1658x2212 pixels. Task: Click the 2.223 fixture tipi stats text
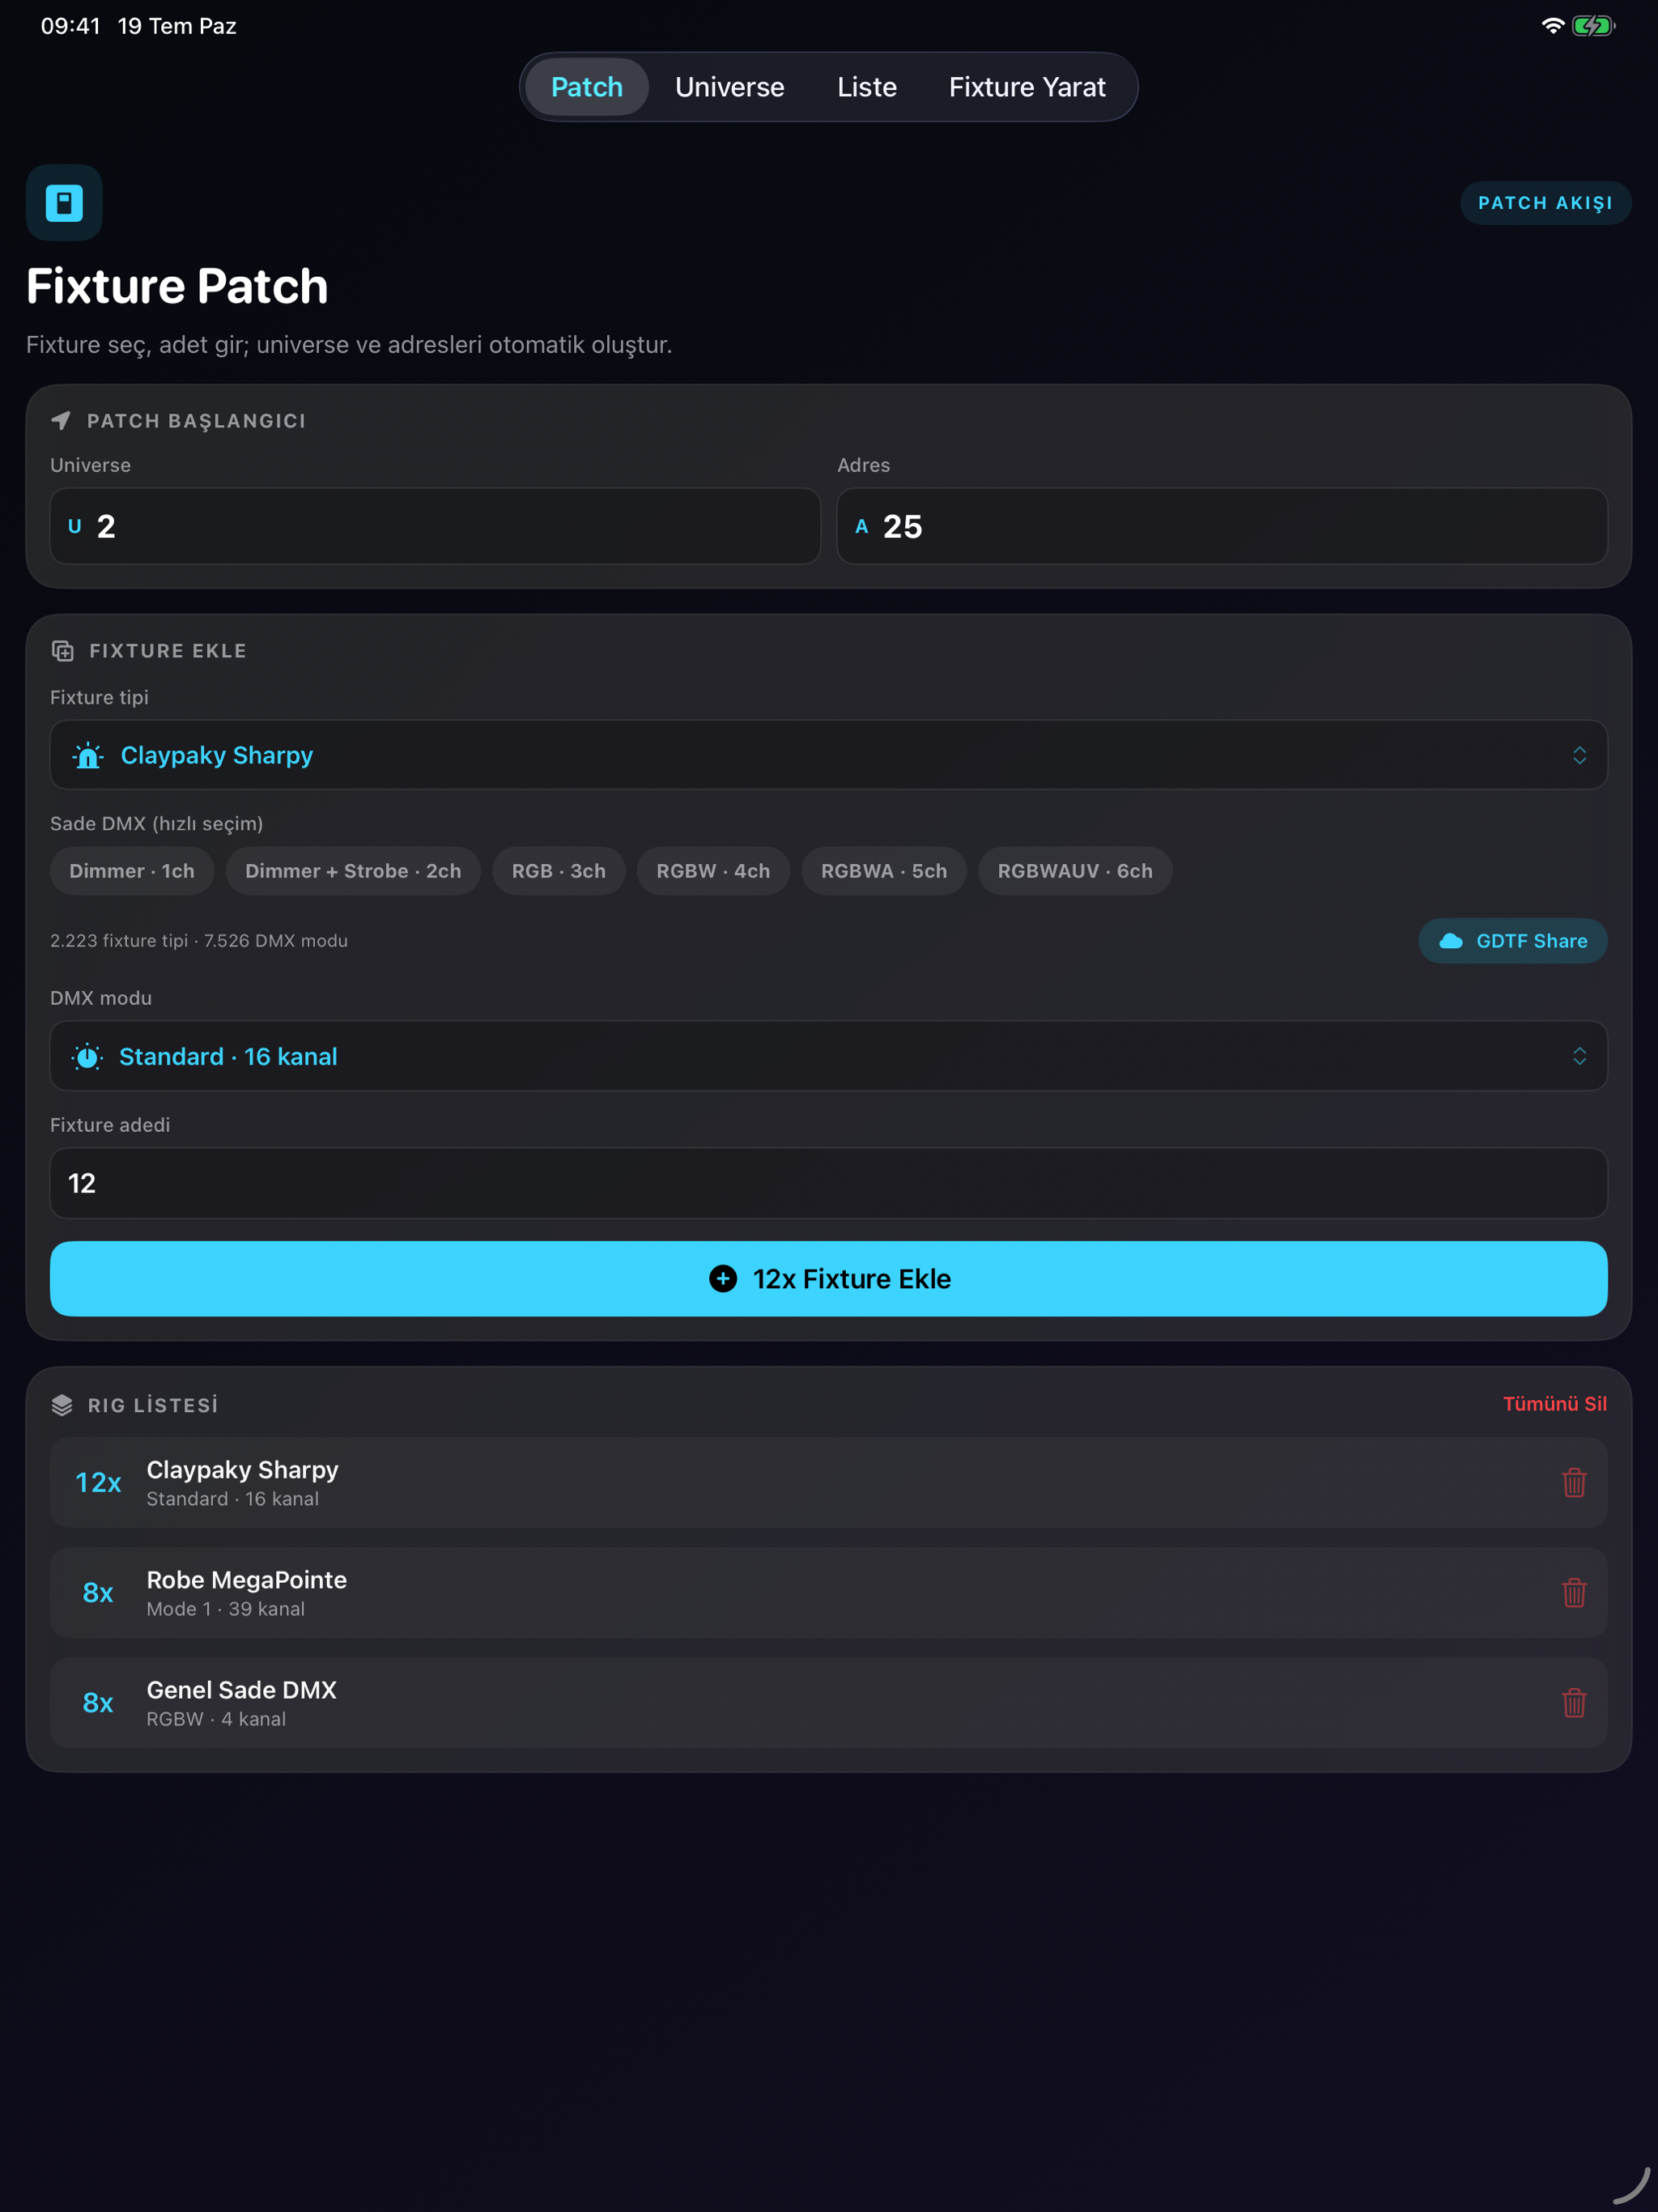tap(199, 941)
